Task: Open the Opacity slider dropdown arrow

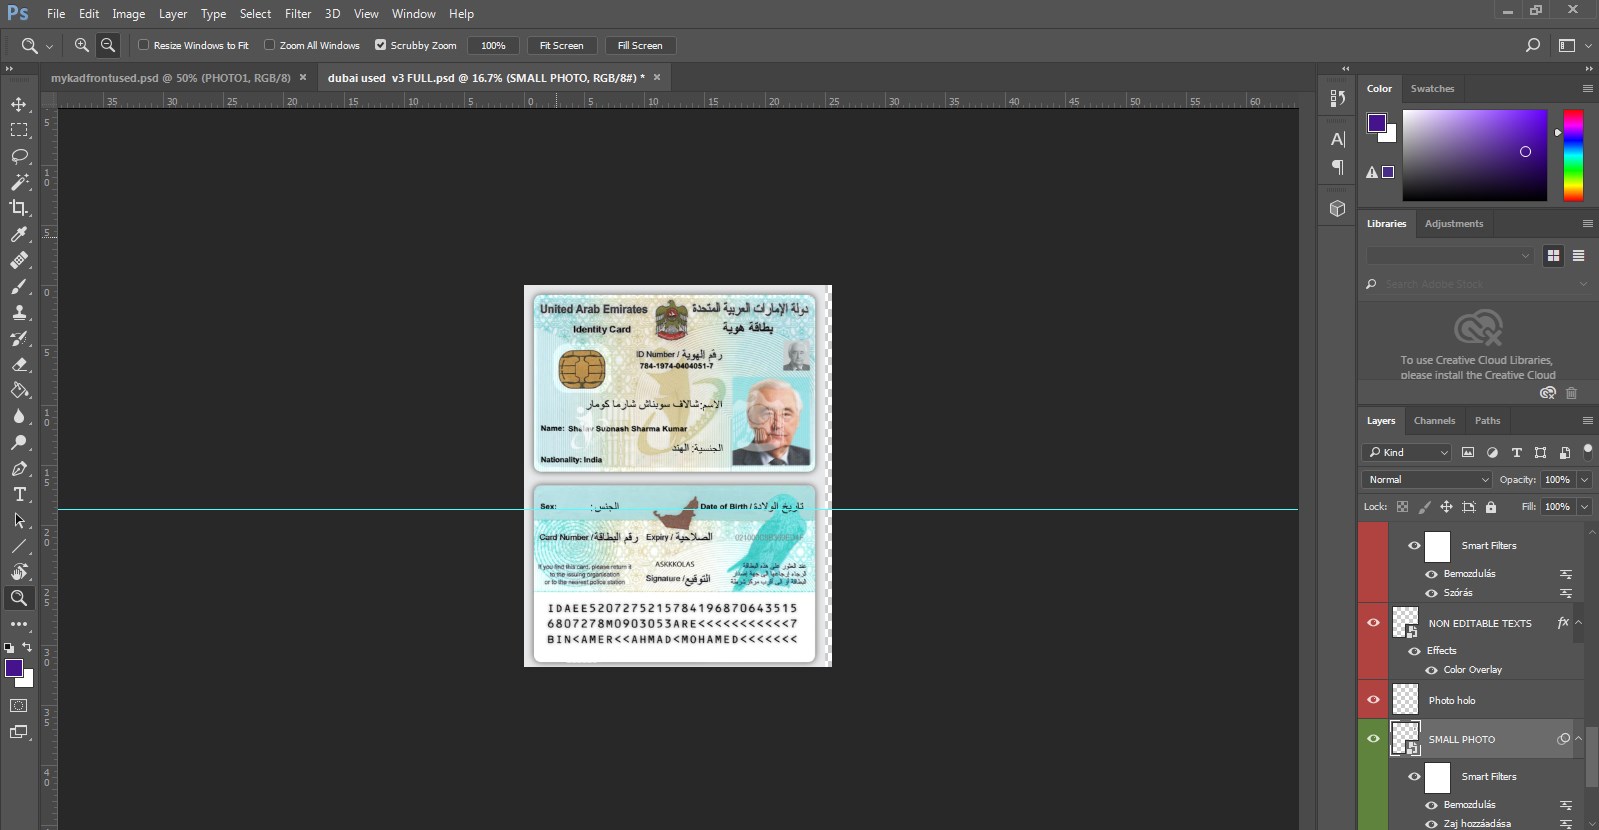Action: point(1584,480)
